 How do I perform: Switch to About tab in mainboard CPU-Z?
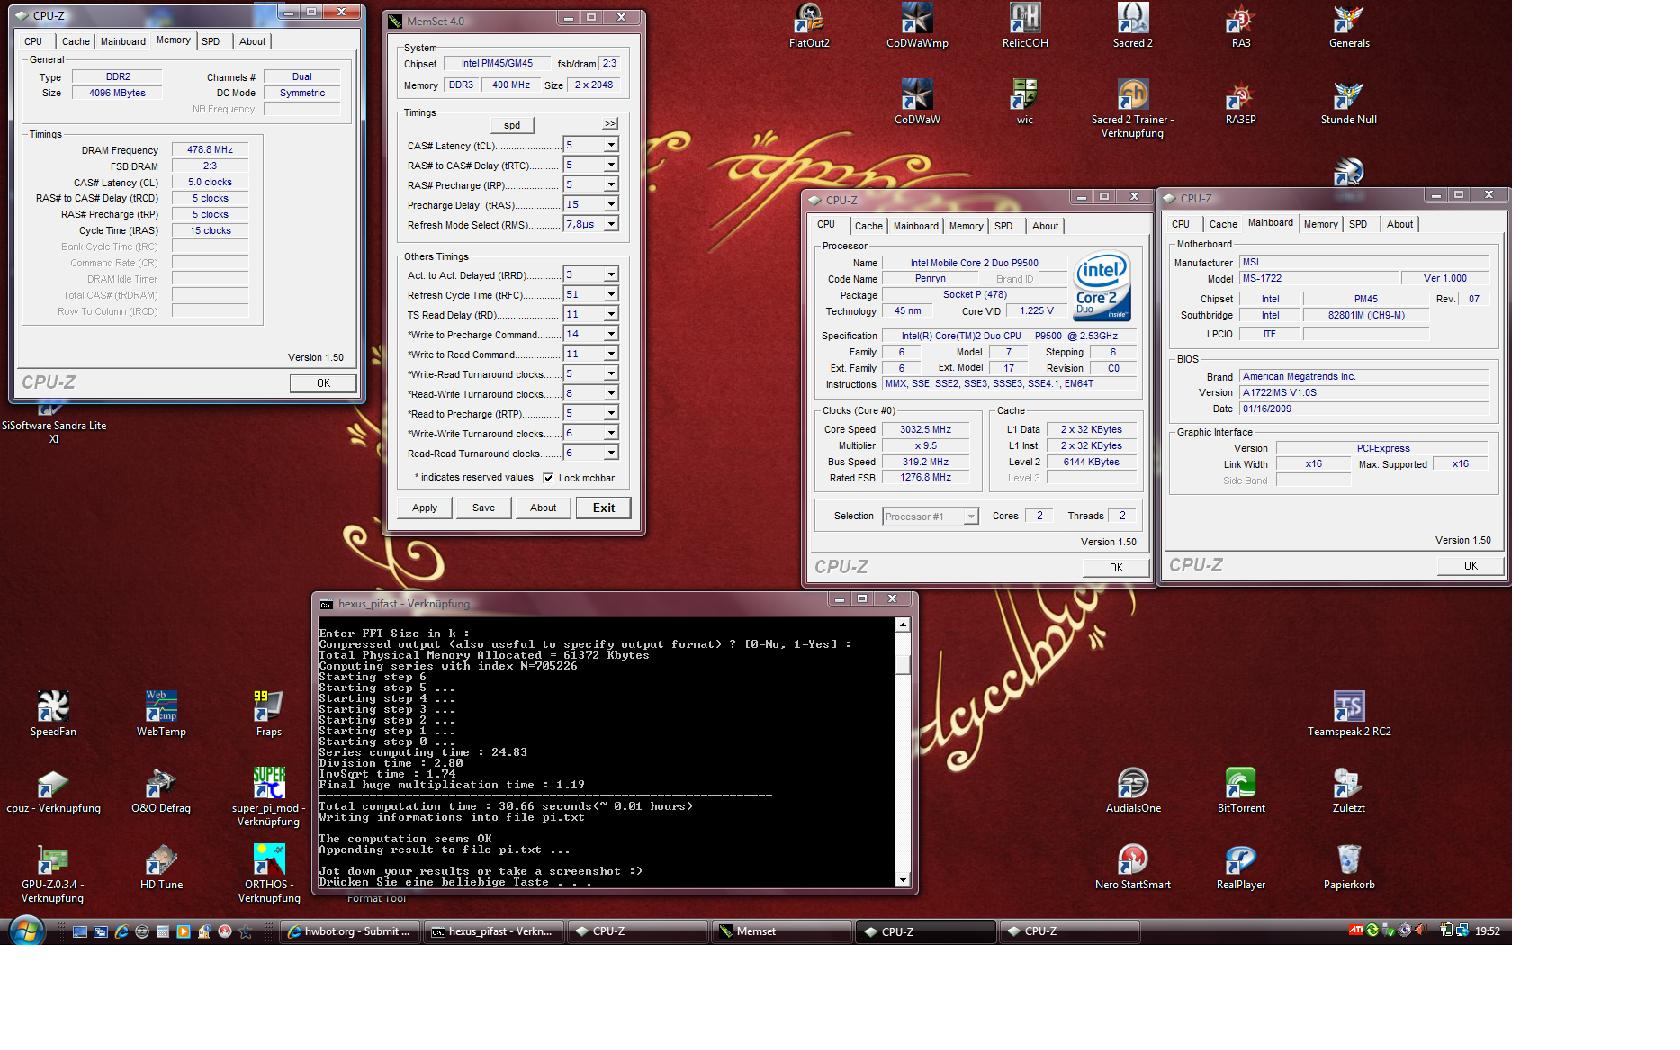pos(1400,224)
